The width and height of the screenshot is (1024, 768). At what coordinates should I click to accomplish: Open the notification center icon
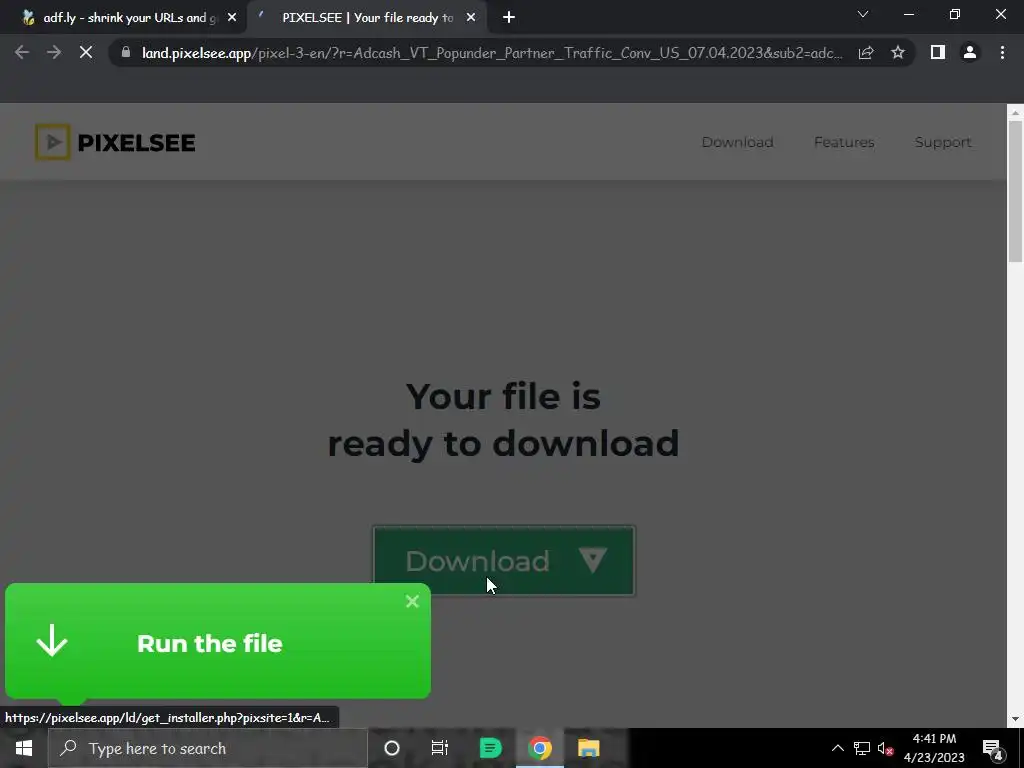coord(992,749)
